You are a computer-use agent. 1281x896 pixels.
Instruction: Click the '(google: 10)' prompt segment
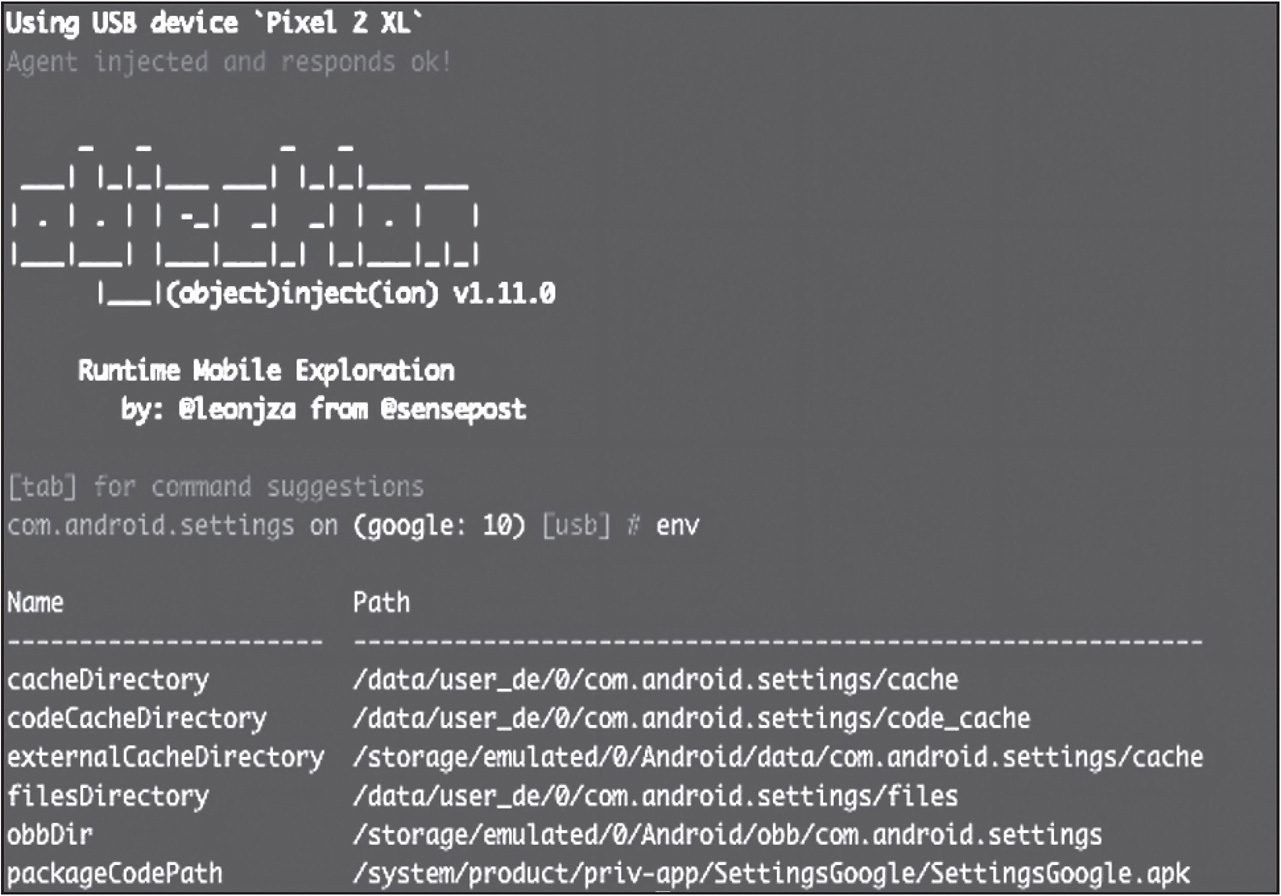pos(439,525)
